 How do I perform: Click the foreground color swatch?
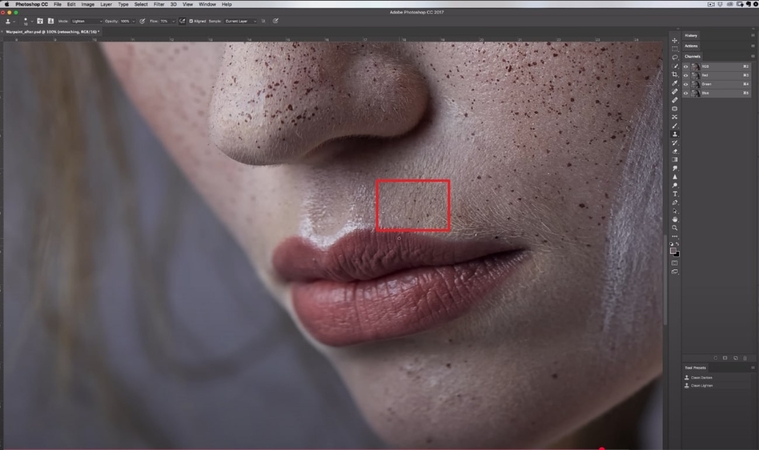pos(673,251)
